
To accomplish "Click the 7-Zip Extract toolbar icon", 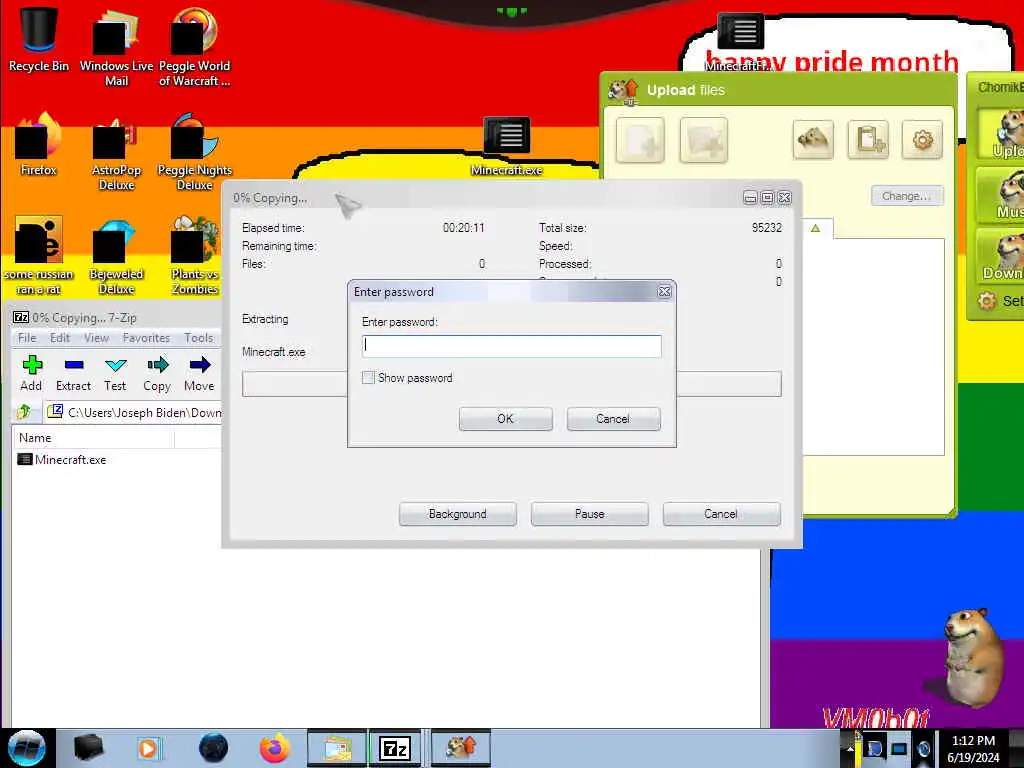I will click(x=73, y=373).
